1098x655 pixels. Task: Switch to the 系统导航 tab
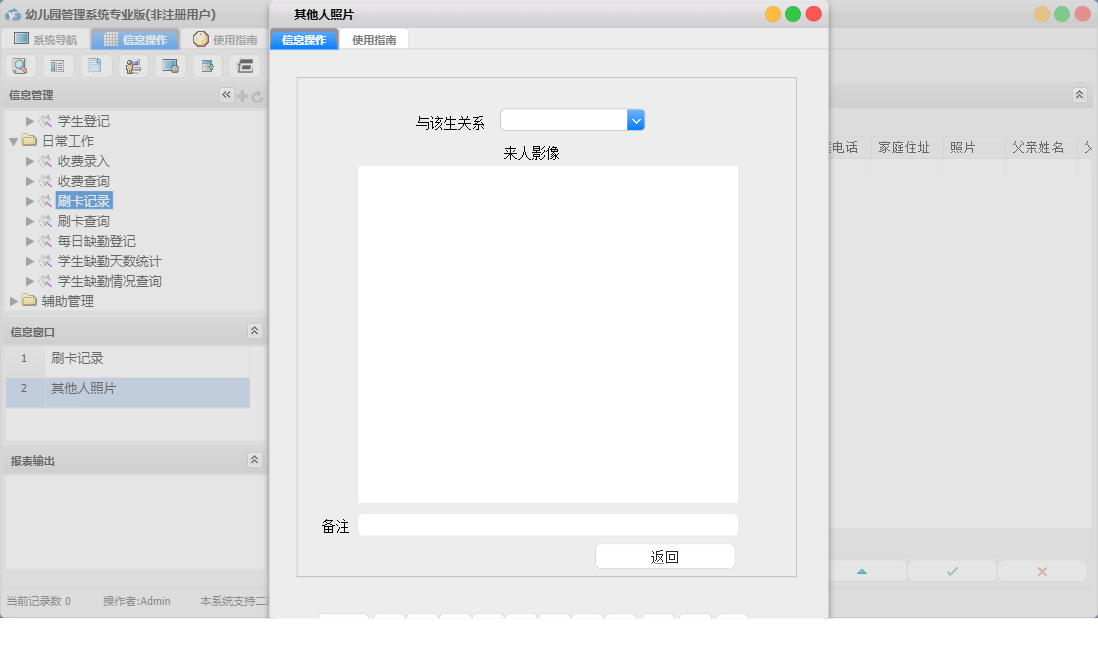55,41
